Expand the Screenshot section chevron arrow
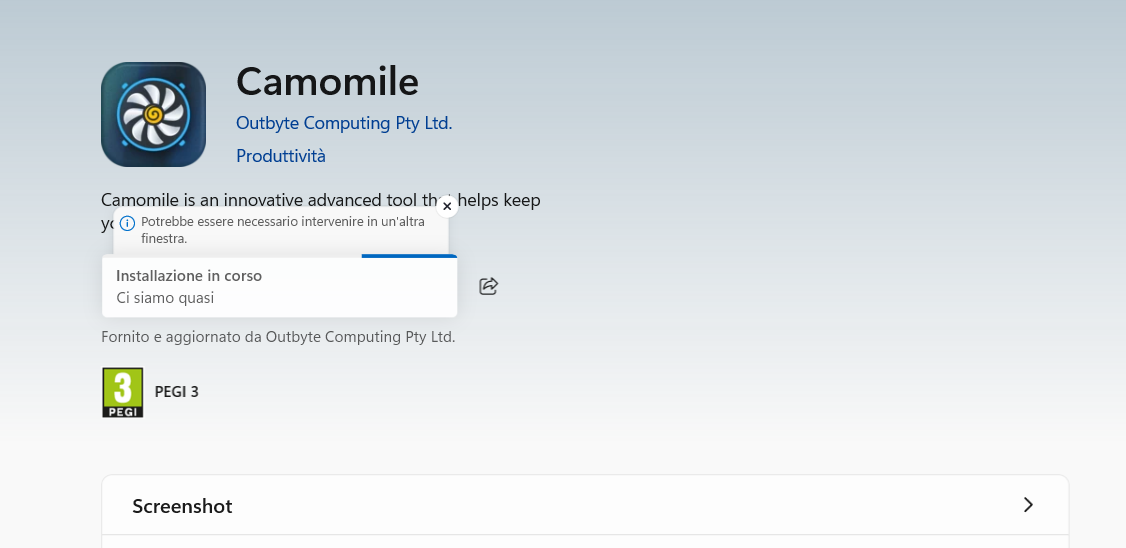 (1028, 505)
